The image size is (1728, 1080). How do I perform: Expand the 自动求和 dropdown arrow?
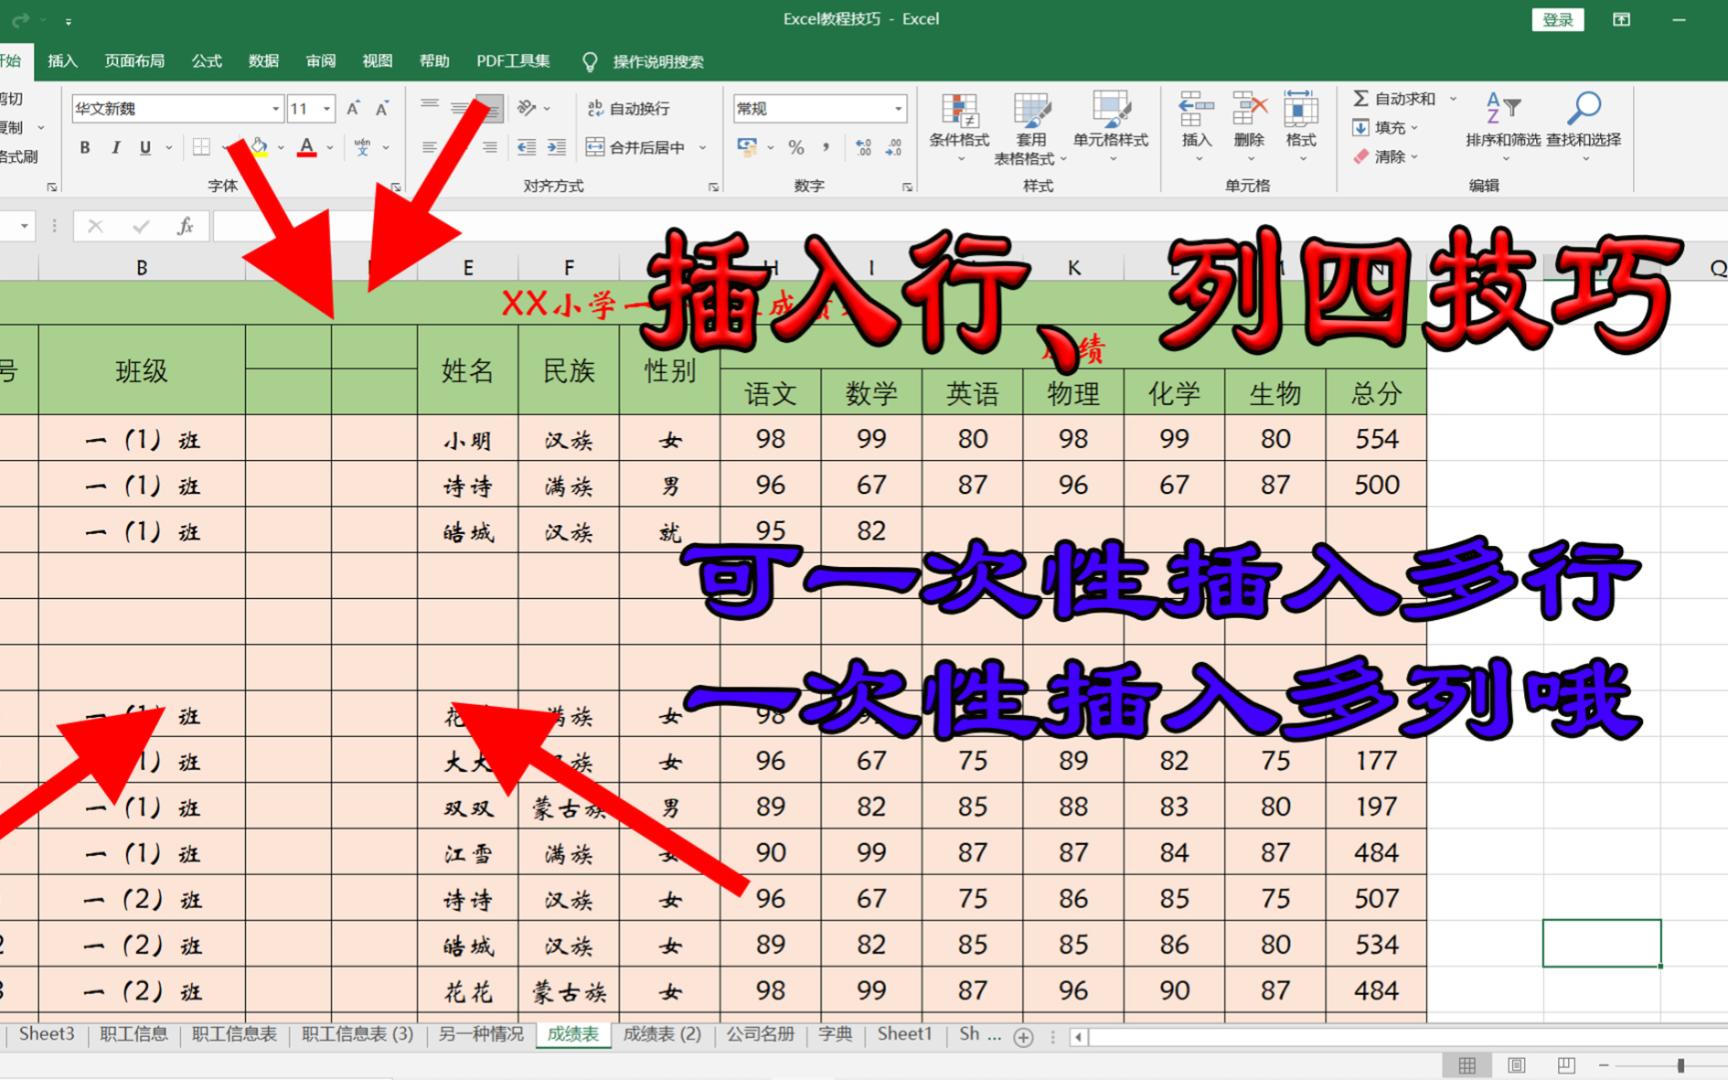[x=1453, y=98]
